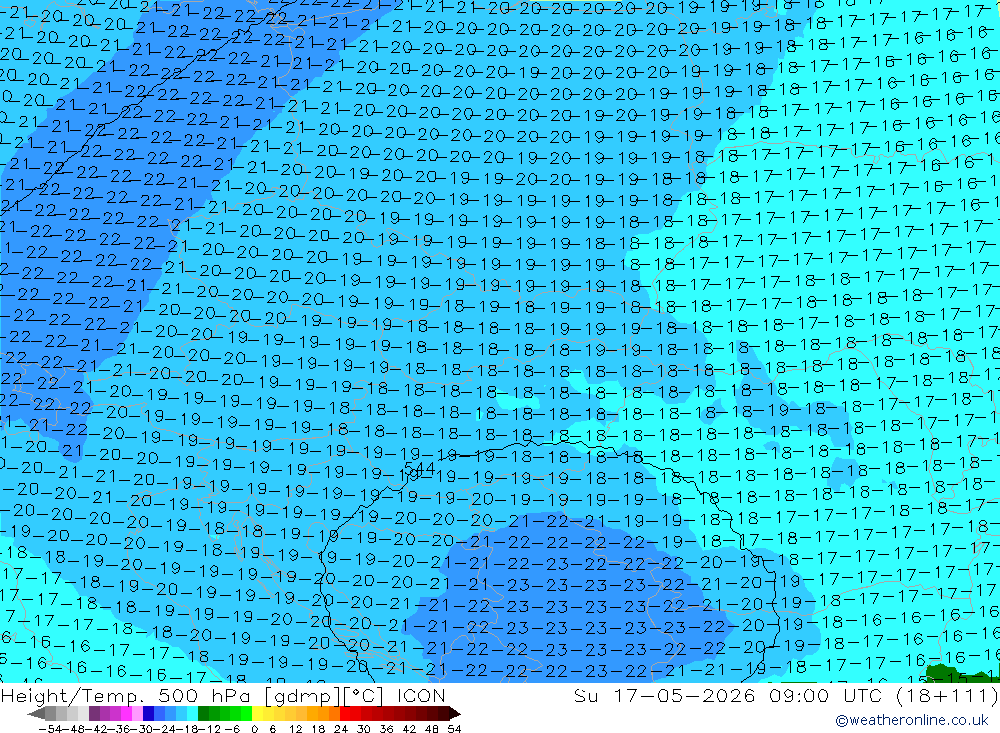
Task: Click the yellow swatch above the 0 label
Action: 258,713
